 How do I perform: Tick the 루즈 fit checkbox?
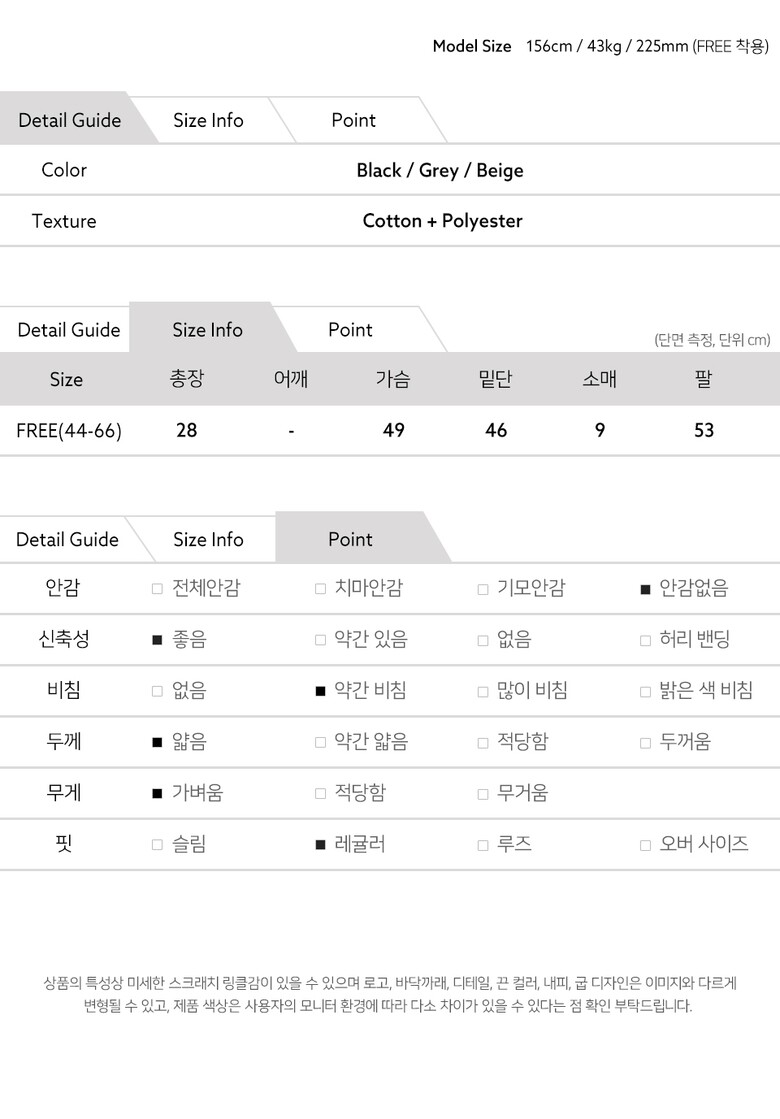coord(483,845)
